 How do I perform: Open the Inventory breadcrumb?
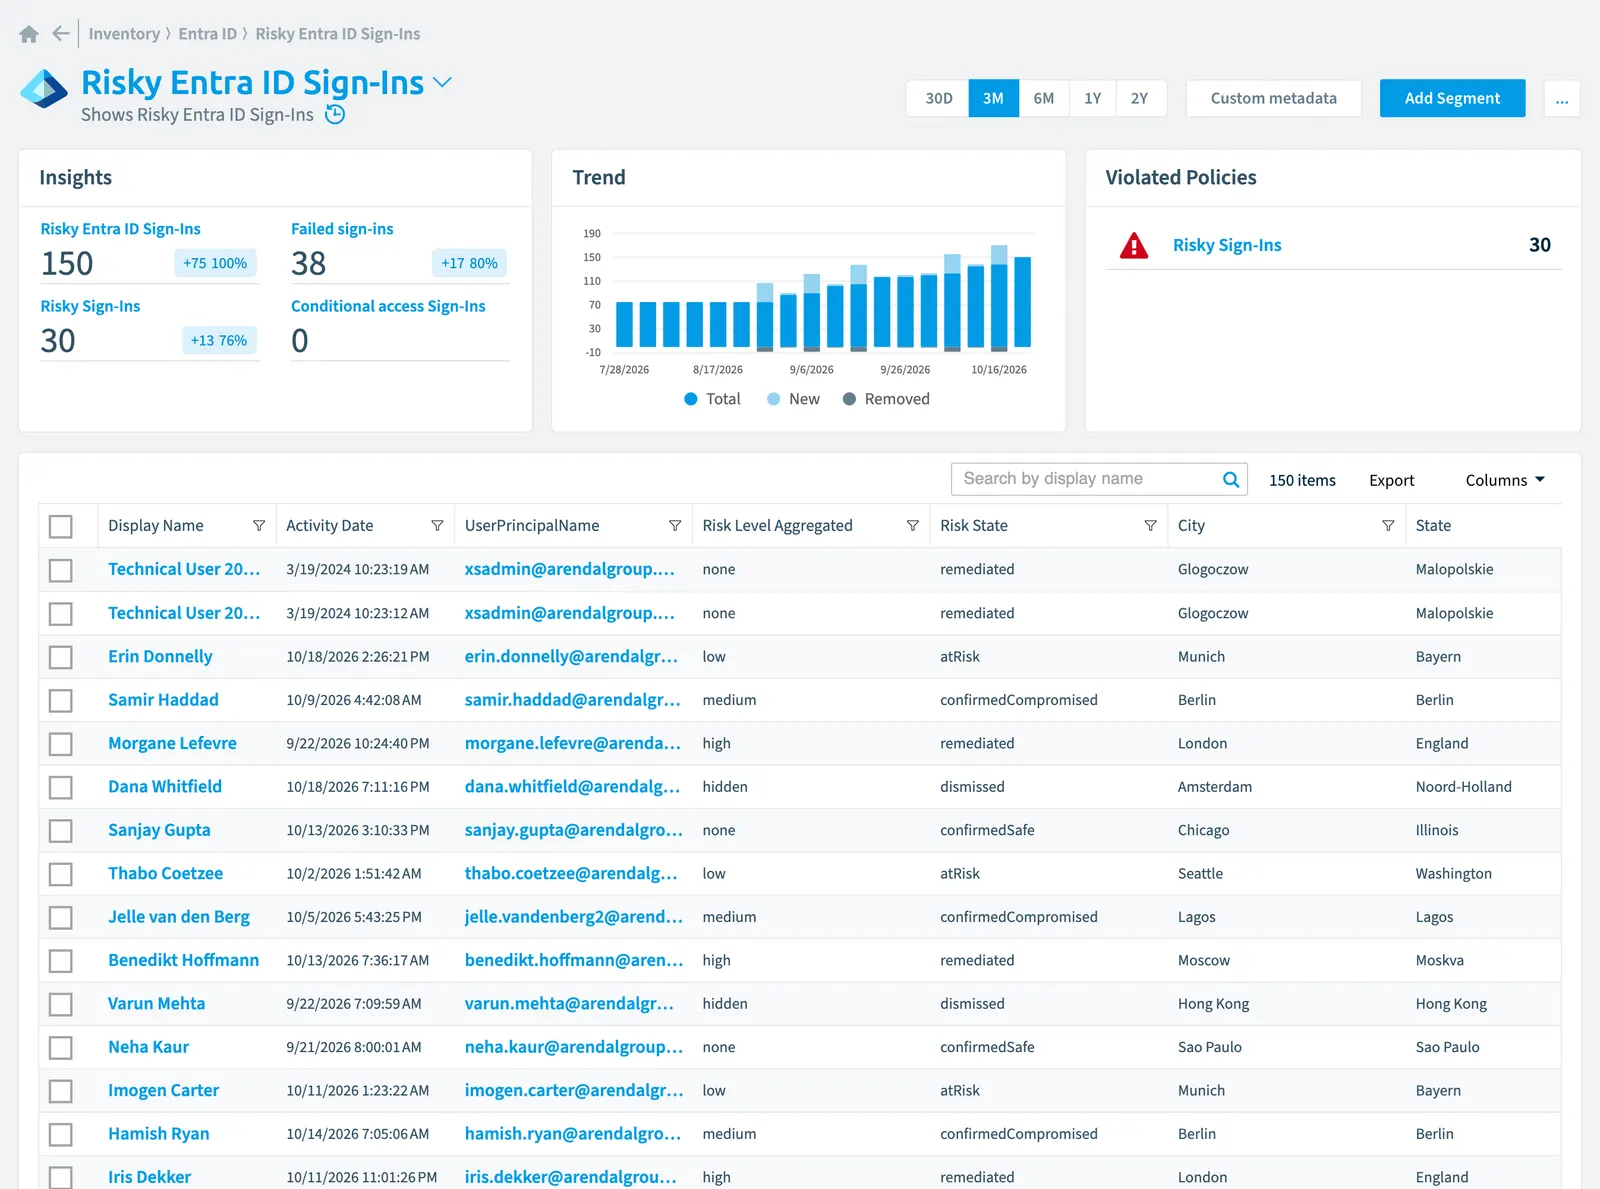coord(124,34)
